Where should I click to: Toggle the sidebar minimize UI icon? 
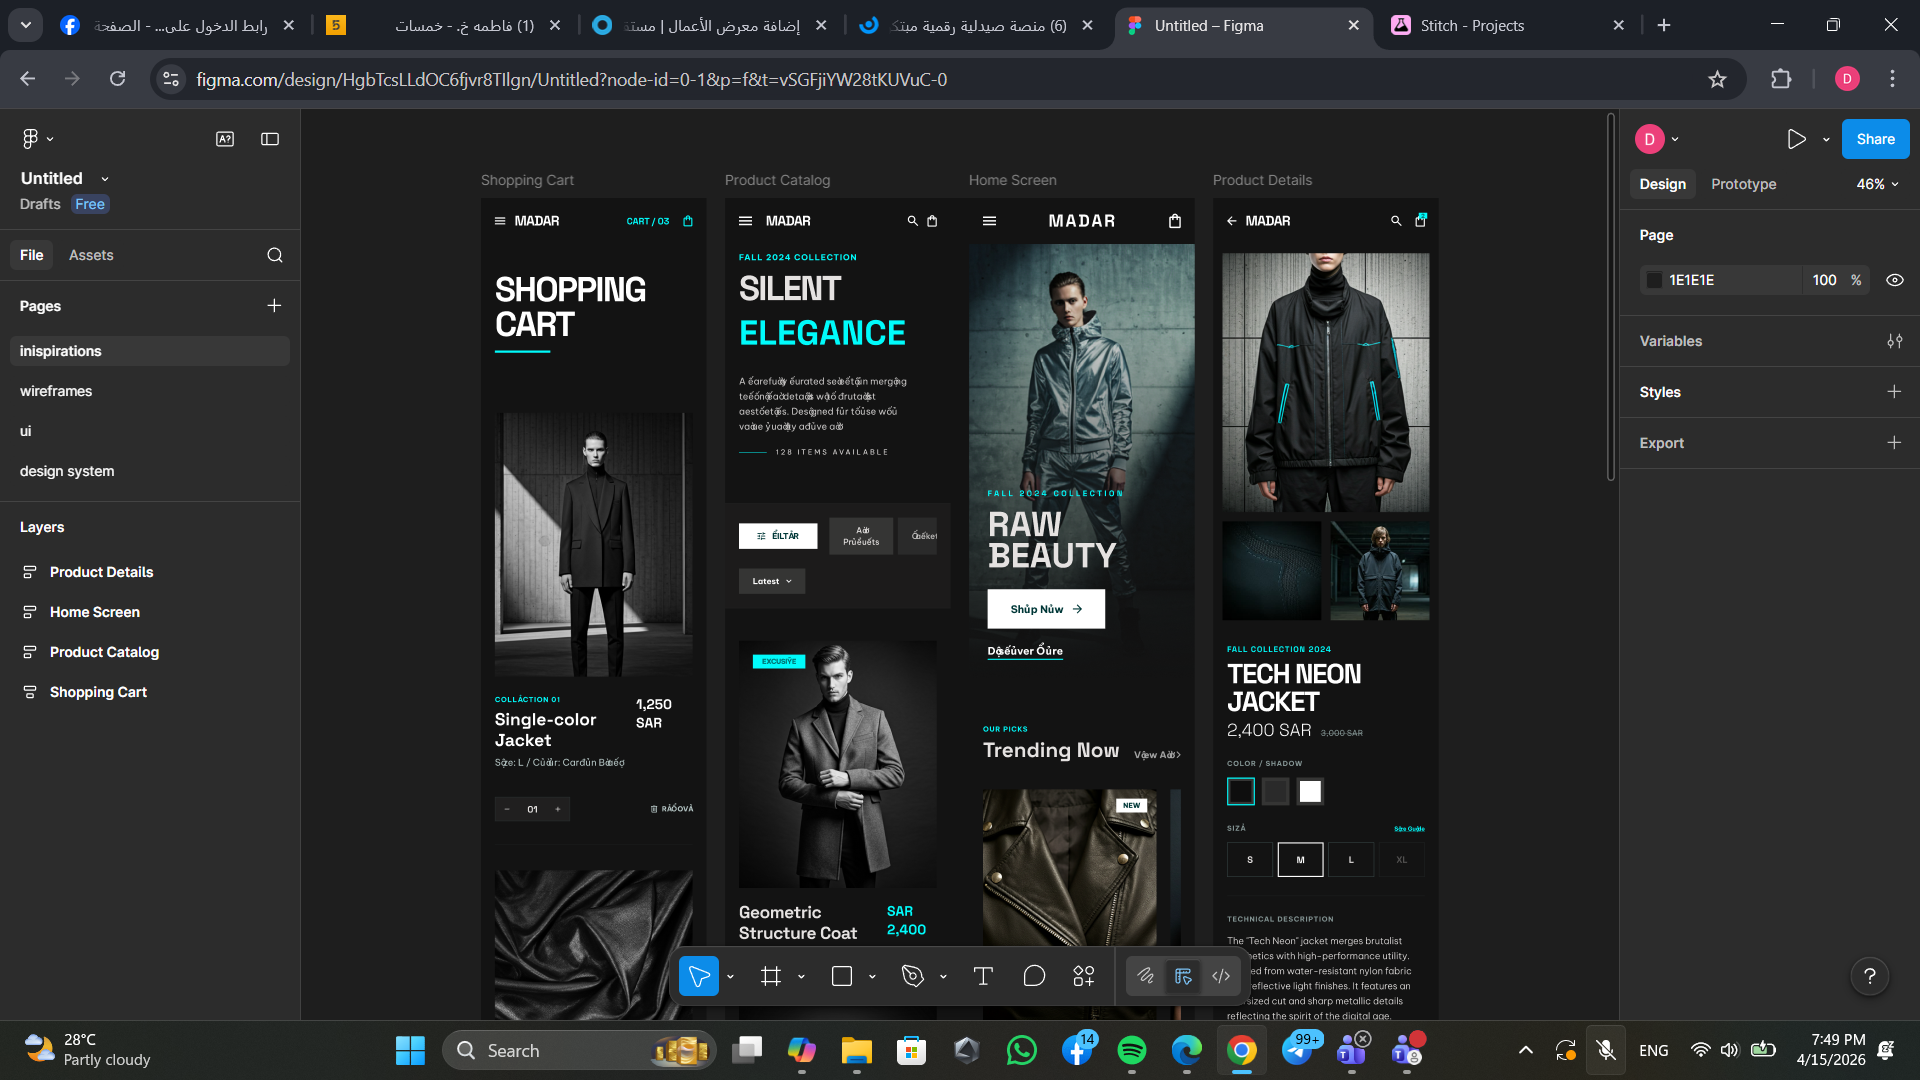pyautogui.click(x=270, y=139)
